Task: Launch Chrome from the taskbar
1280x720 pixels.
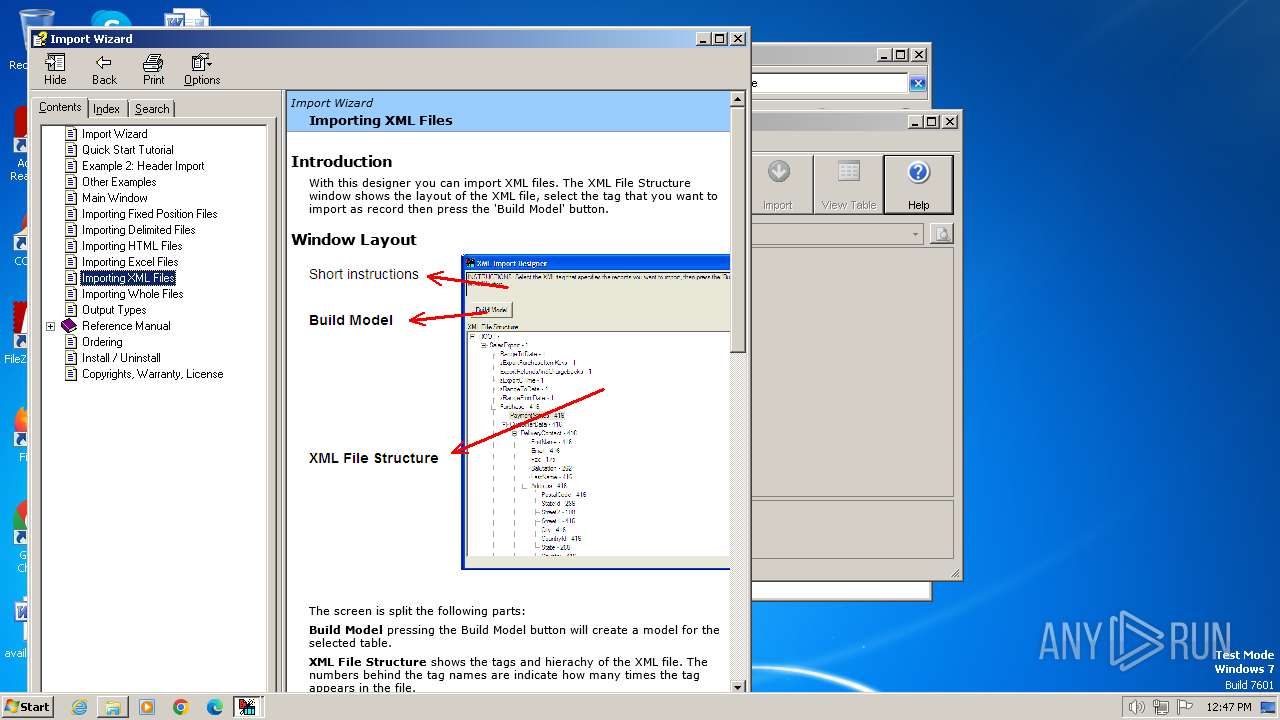Action: click(181, 707)
